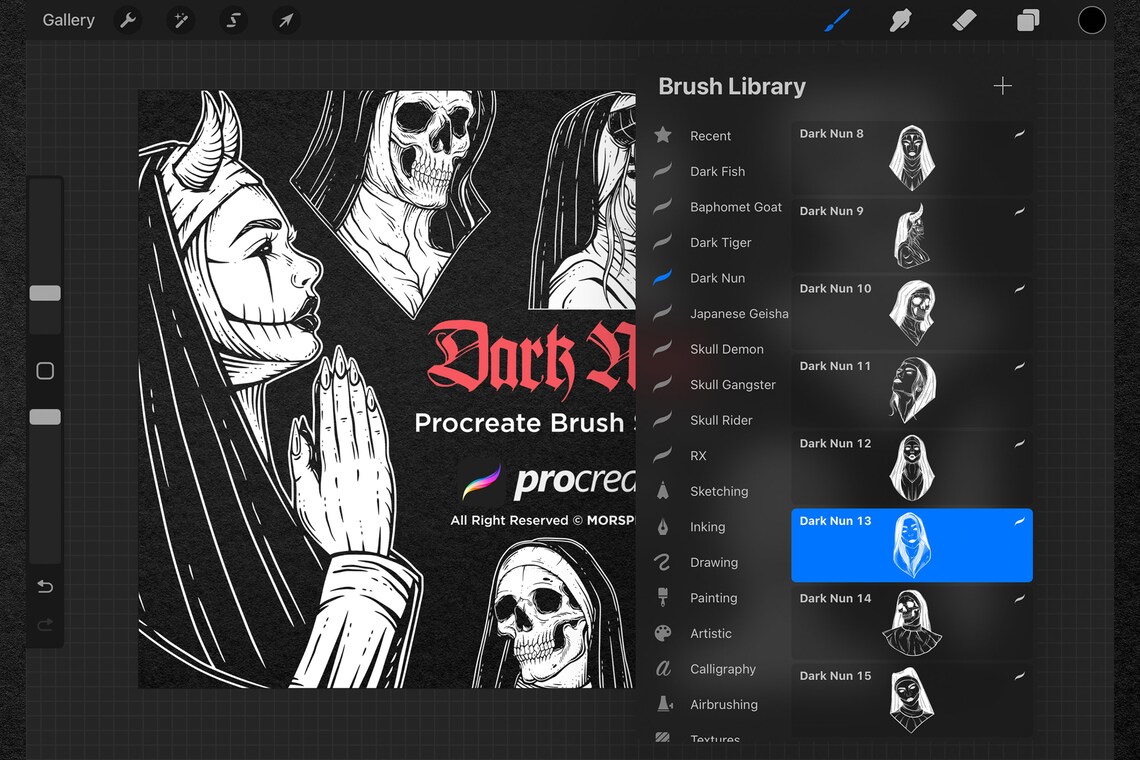Tap the Painting category paint tube icon
Viewport: 1140px width, 760px height.
[x=662, y=597]
